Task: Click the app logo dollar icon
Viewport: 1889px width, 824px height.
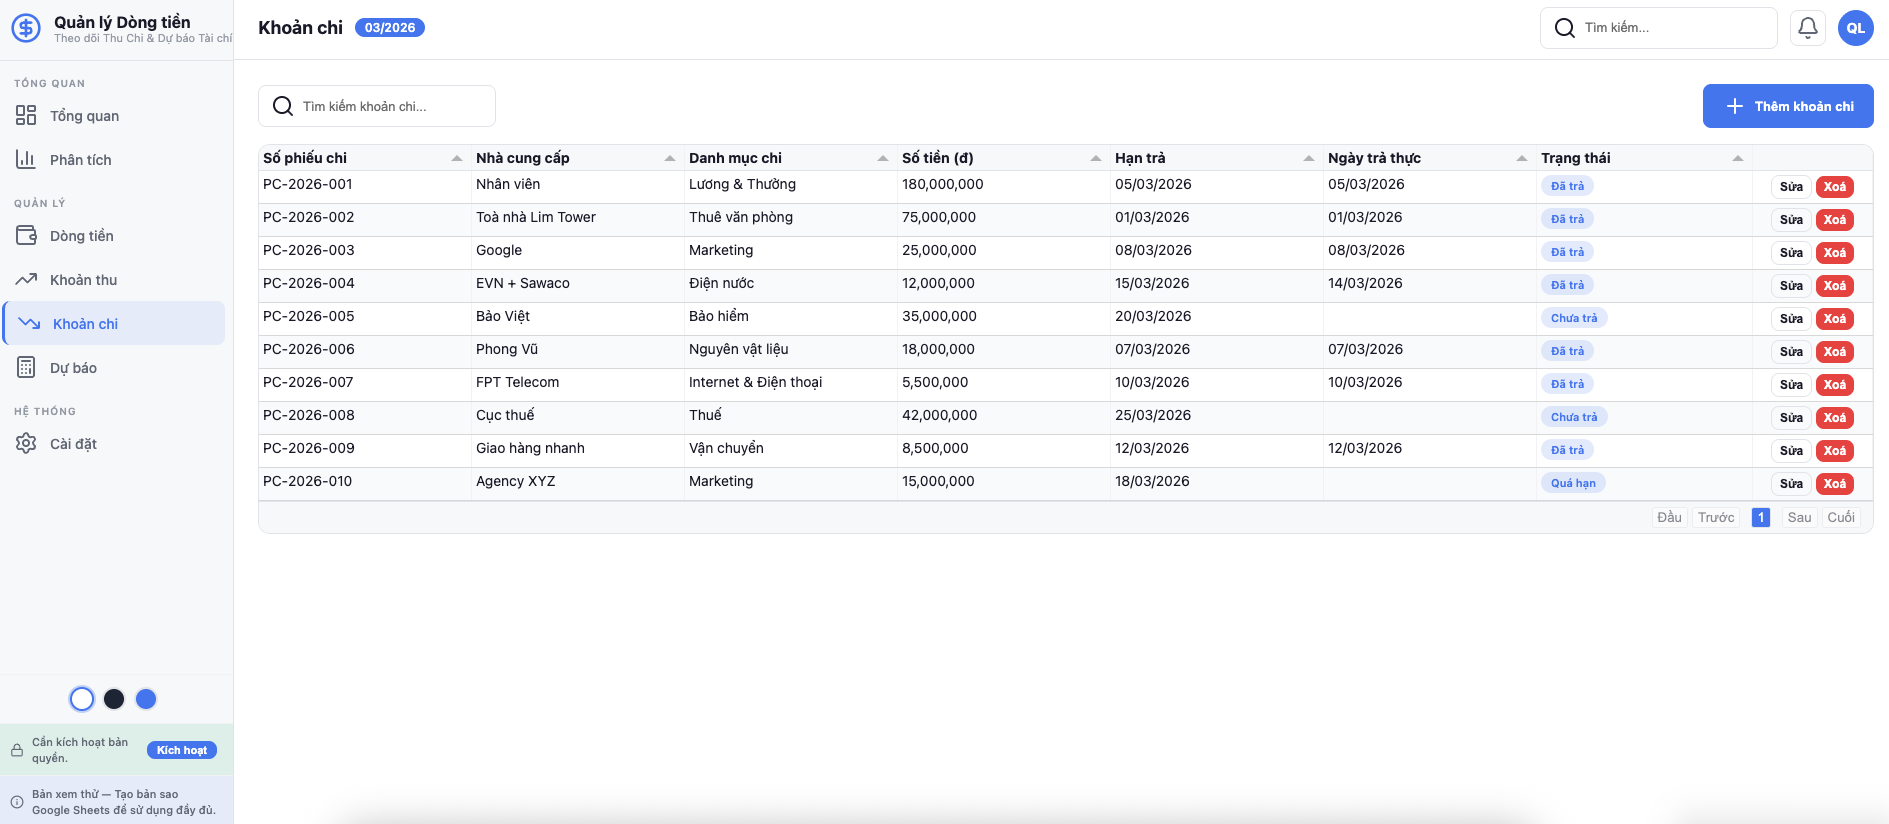Action: tap(26, 28)
